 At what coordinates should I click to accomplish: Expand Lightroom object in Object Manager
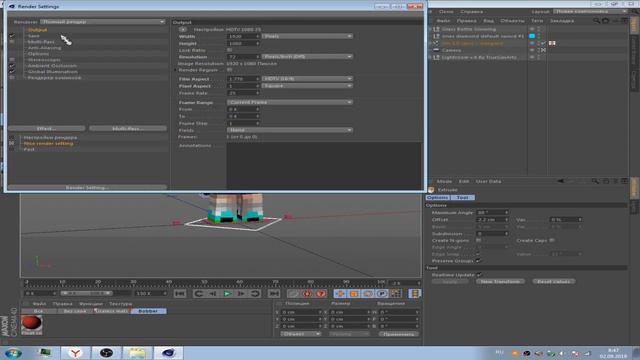pyautogui.click(x=430, y=58)
